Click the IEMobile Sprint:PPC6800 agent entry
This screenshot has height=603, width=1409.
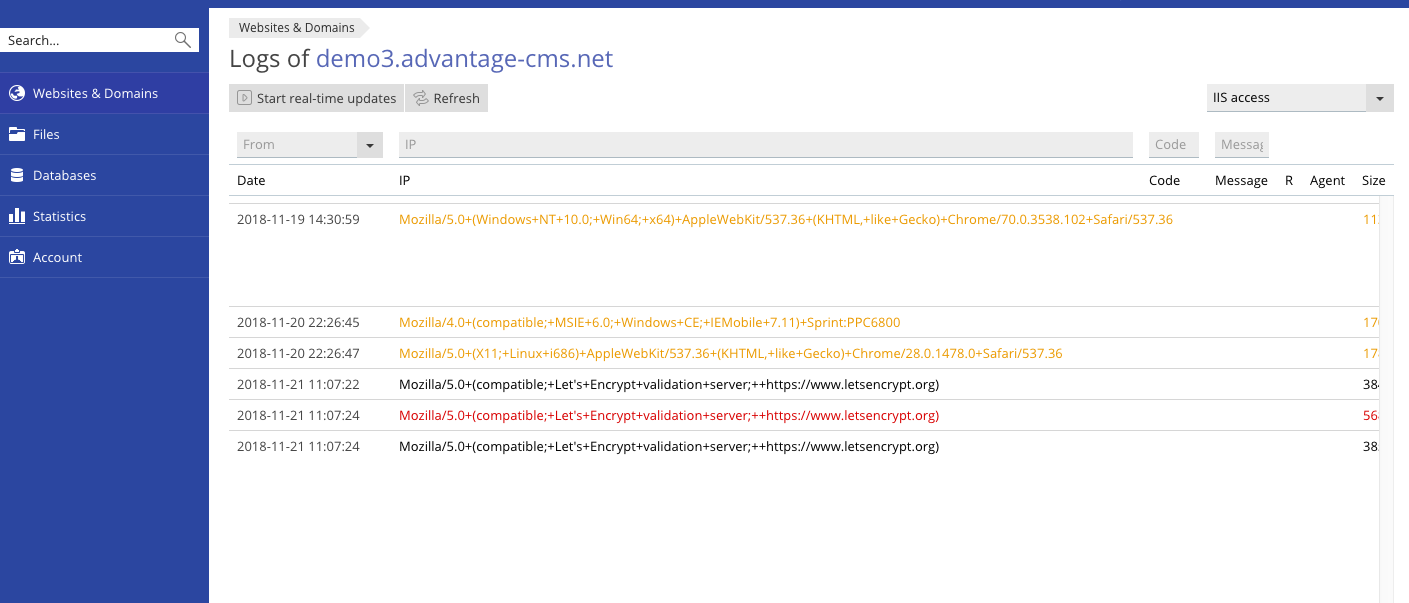tap(649, 323)
